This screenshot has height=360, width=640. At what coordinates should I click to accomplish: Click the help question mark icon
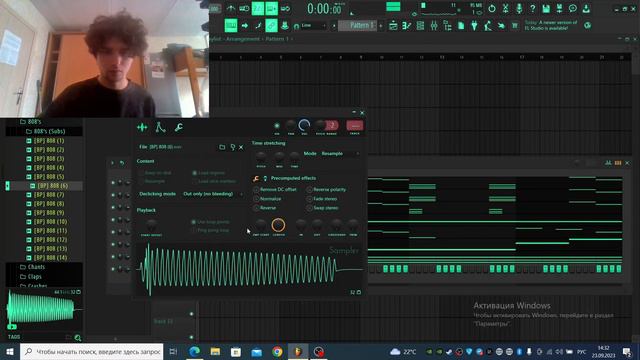point(533,8)
